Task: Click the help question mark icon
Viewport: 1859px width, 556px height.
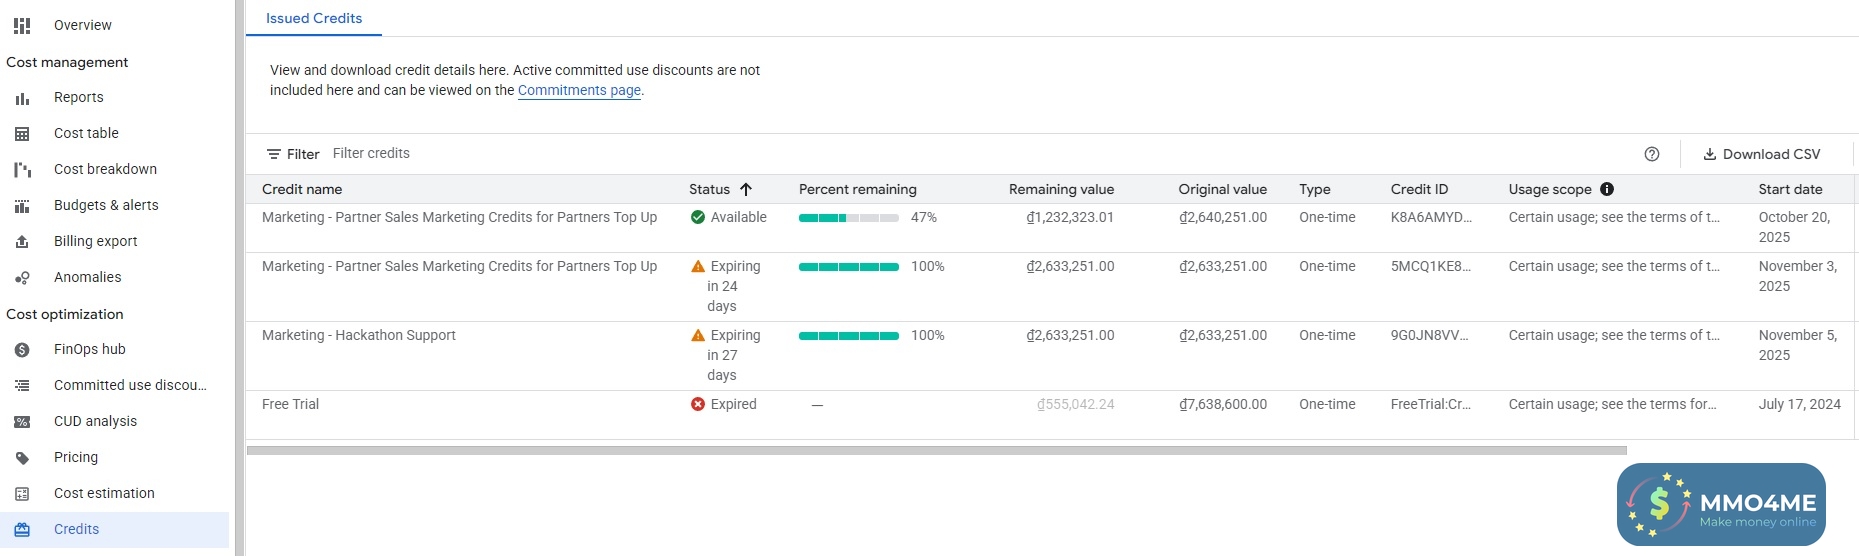Action: point(1651,154)
